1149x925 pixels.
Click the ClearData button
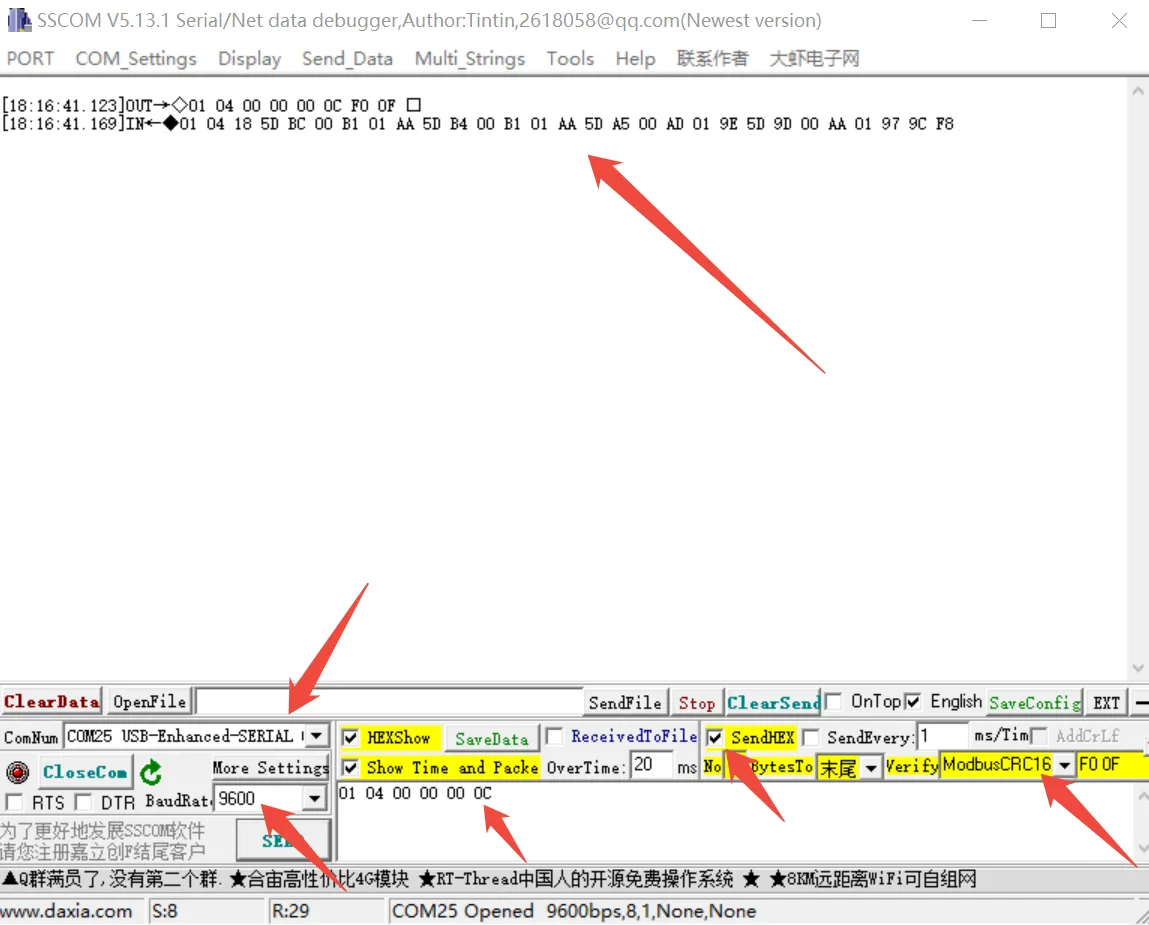[52, 702]
